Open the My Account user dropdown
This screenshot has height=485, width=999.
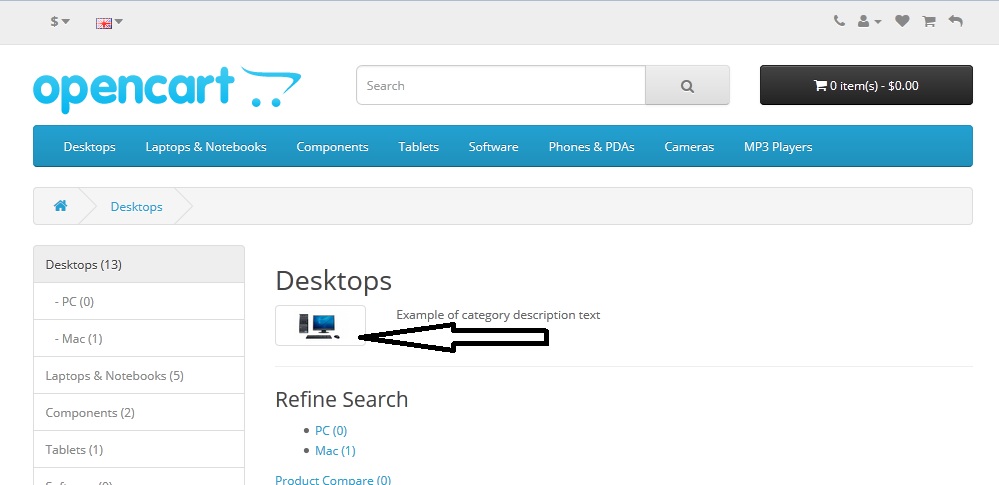869,22
